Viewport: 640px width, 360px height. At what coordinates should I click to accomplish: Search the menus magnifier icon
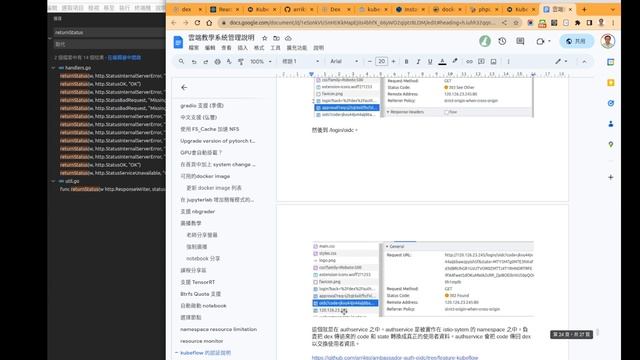tap(181, 61)
